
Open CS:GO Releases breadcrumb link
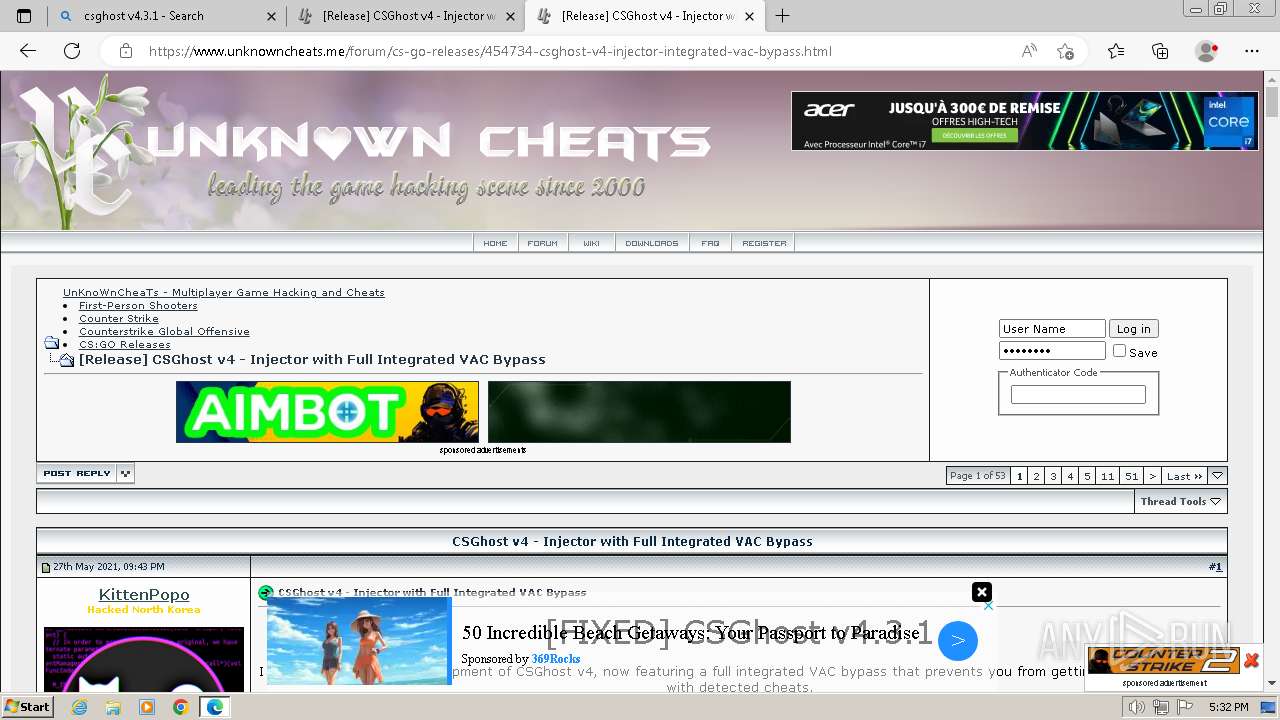coord(125,345)
